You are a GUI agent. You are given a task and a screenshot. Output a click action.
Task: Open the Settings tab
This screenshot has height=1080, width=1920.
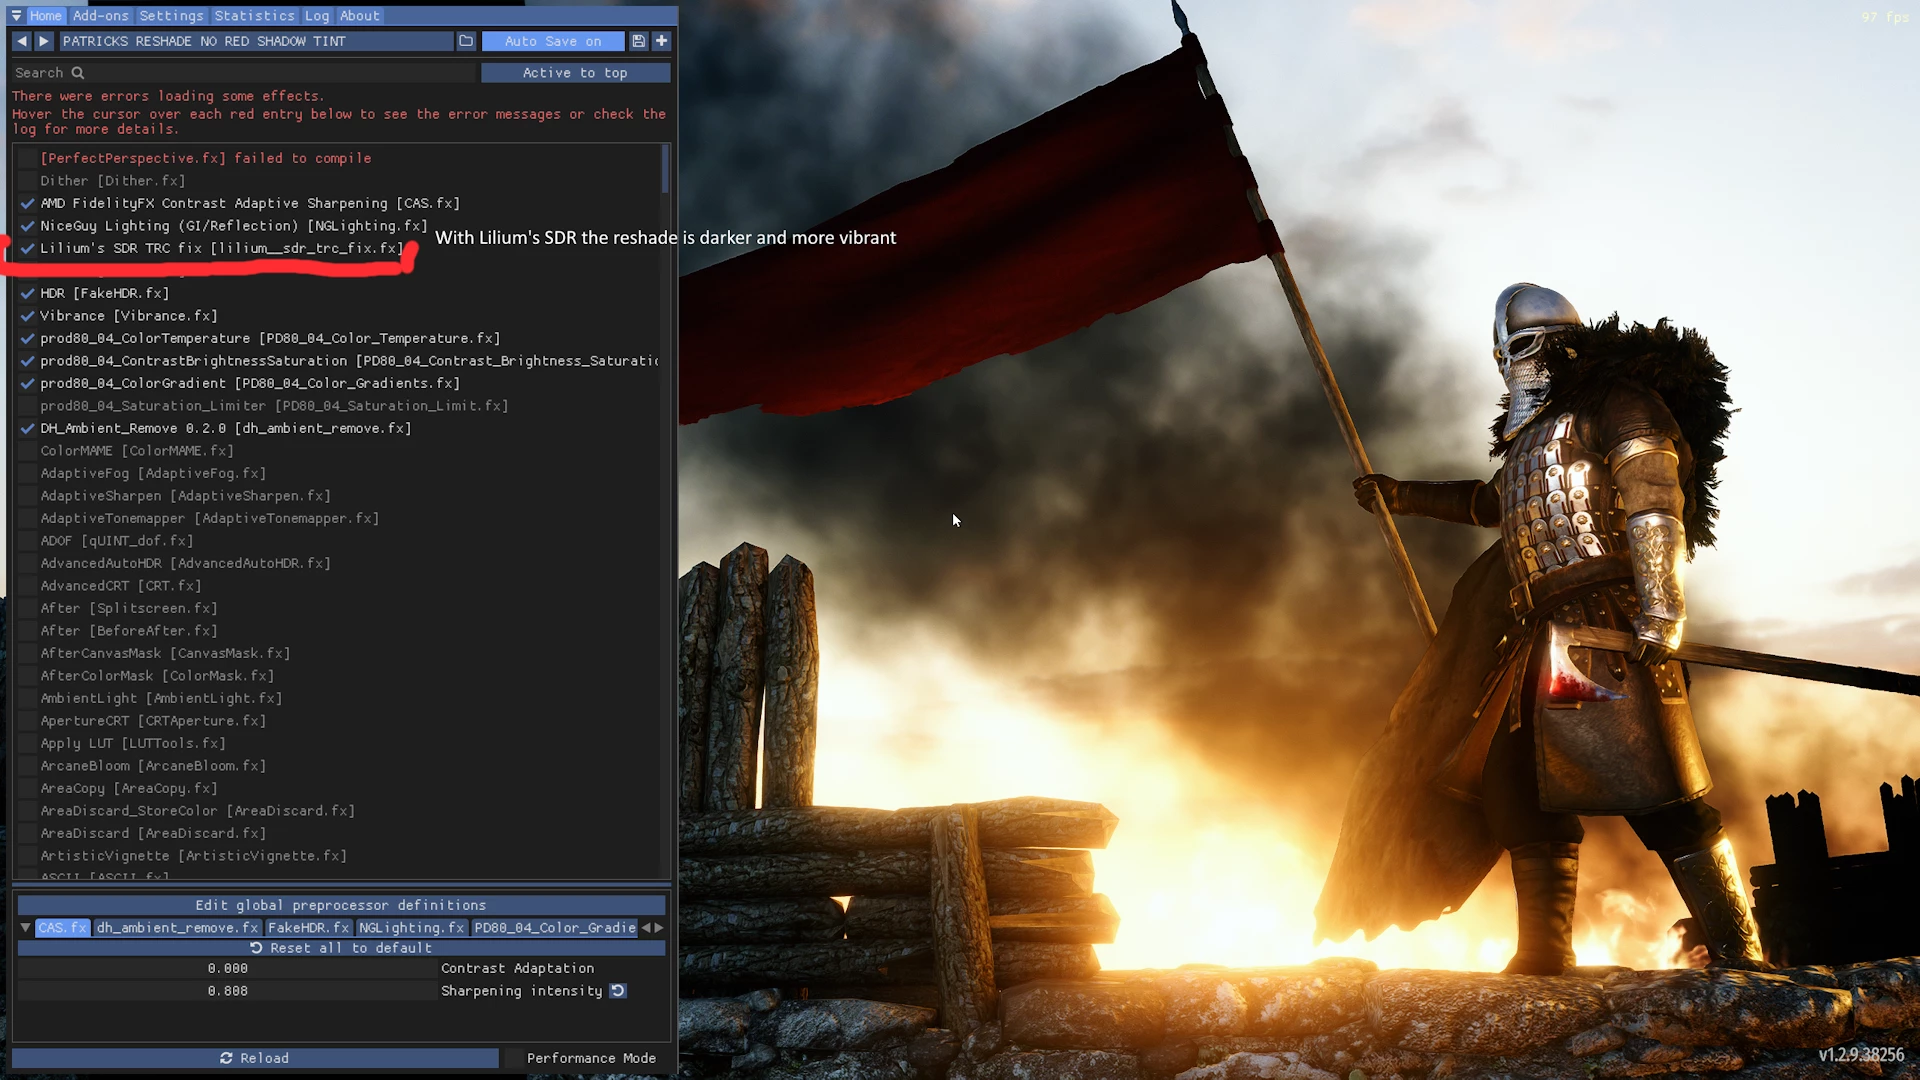click(x=171, y=16)
